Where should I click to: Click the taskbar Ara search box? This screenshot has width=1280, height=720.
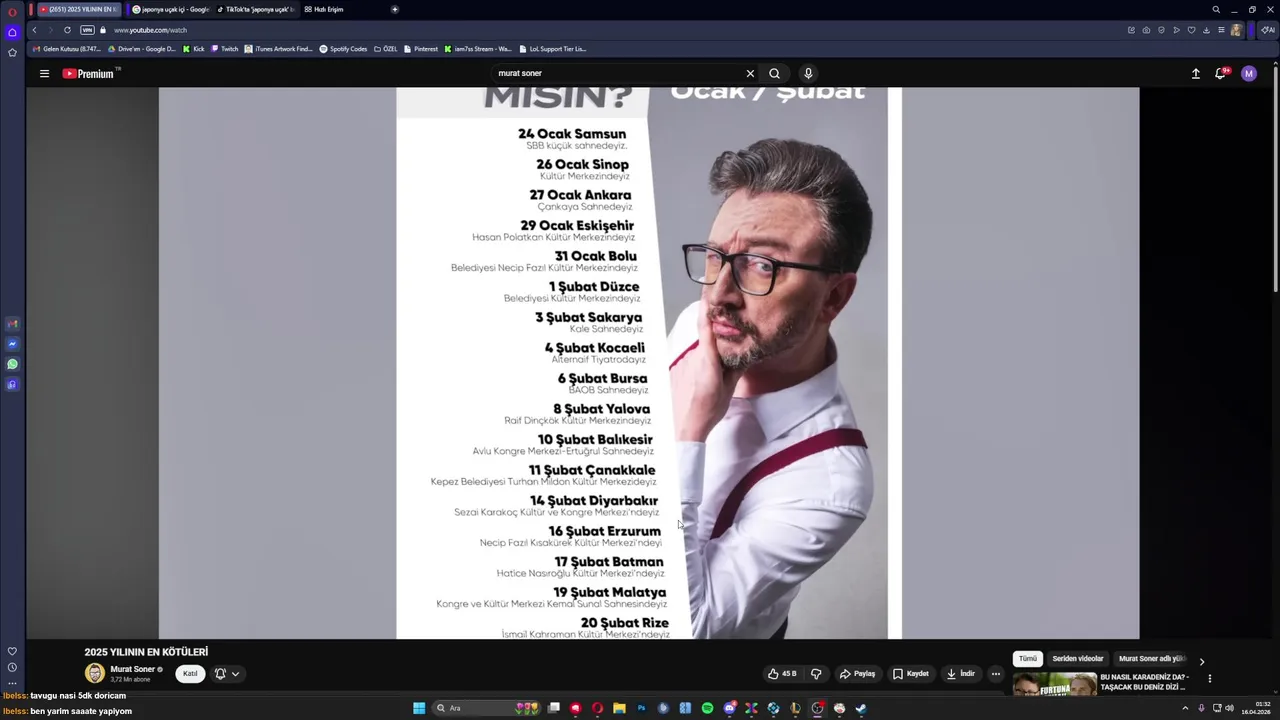click(487, 708)
